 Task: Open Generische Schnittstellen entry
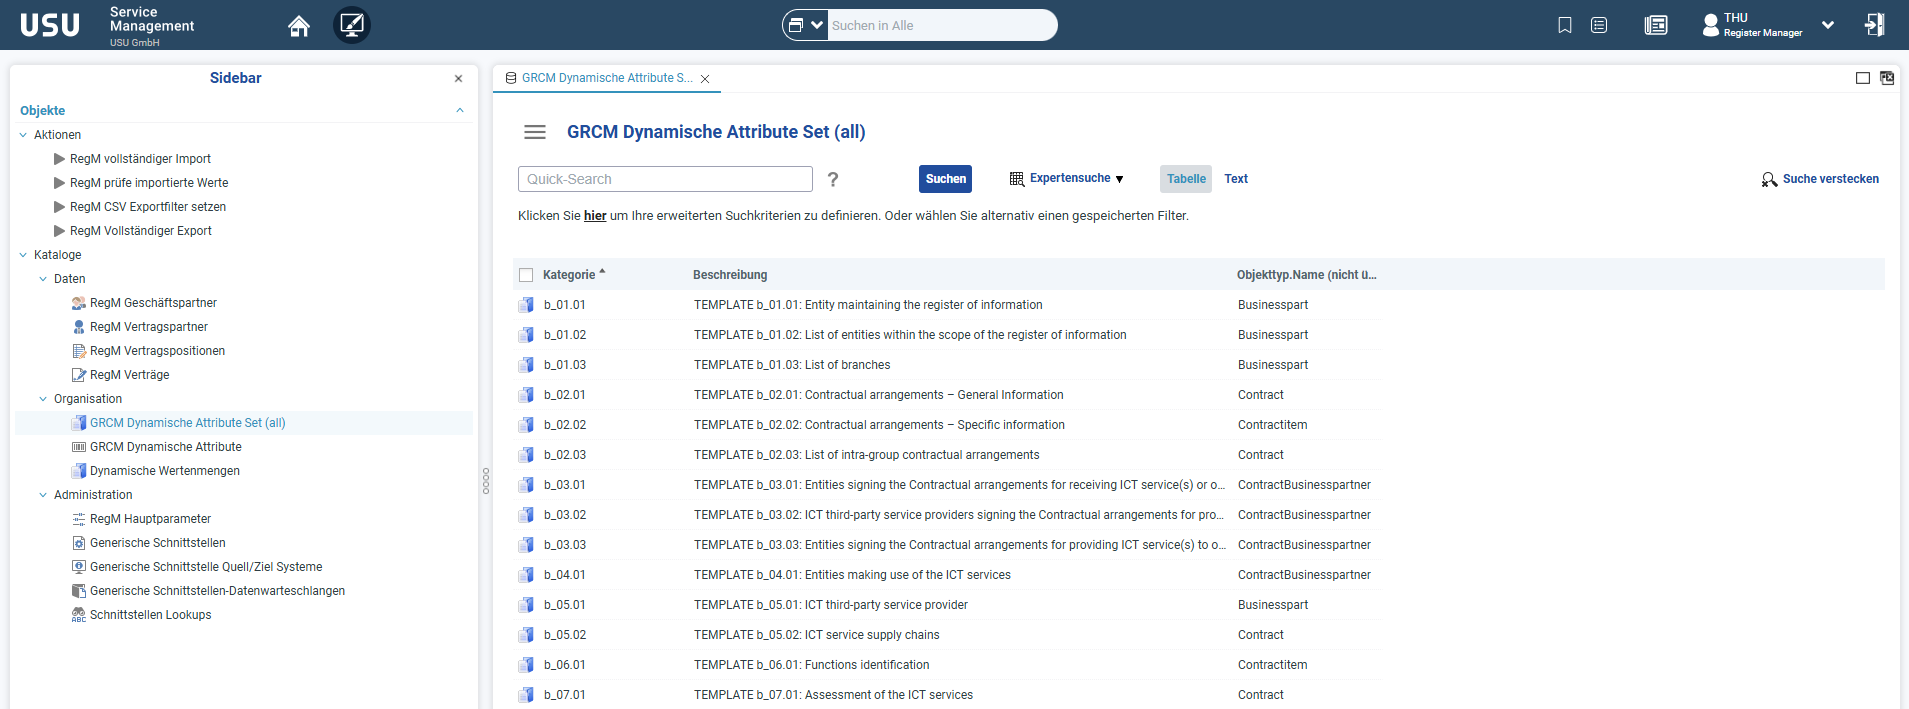157,543
